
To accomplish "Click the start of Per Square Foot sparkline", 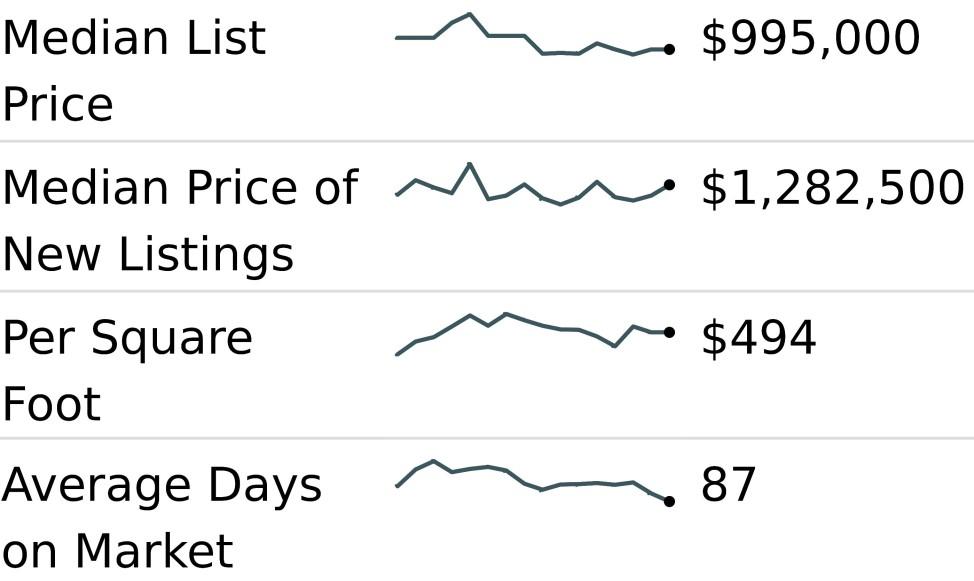I will pos(398,354).
